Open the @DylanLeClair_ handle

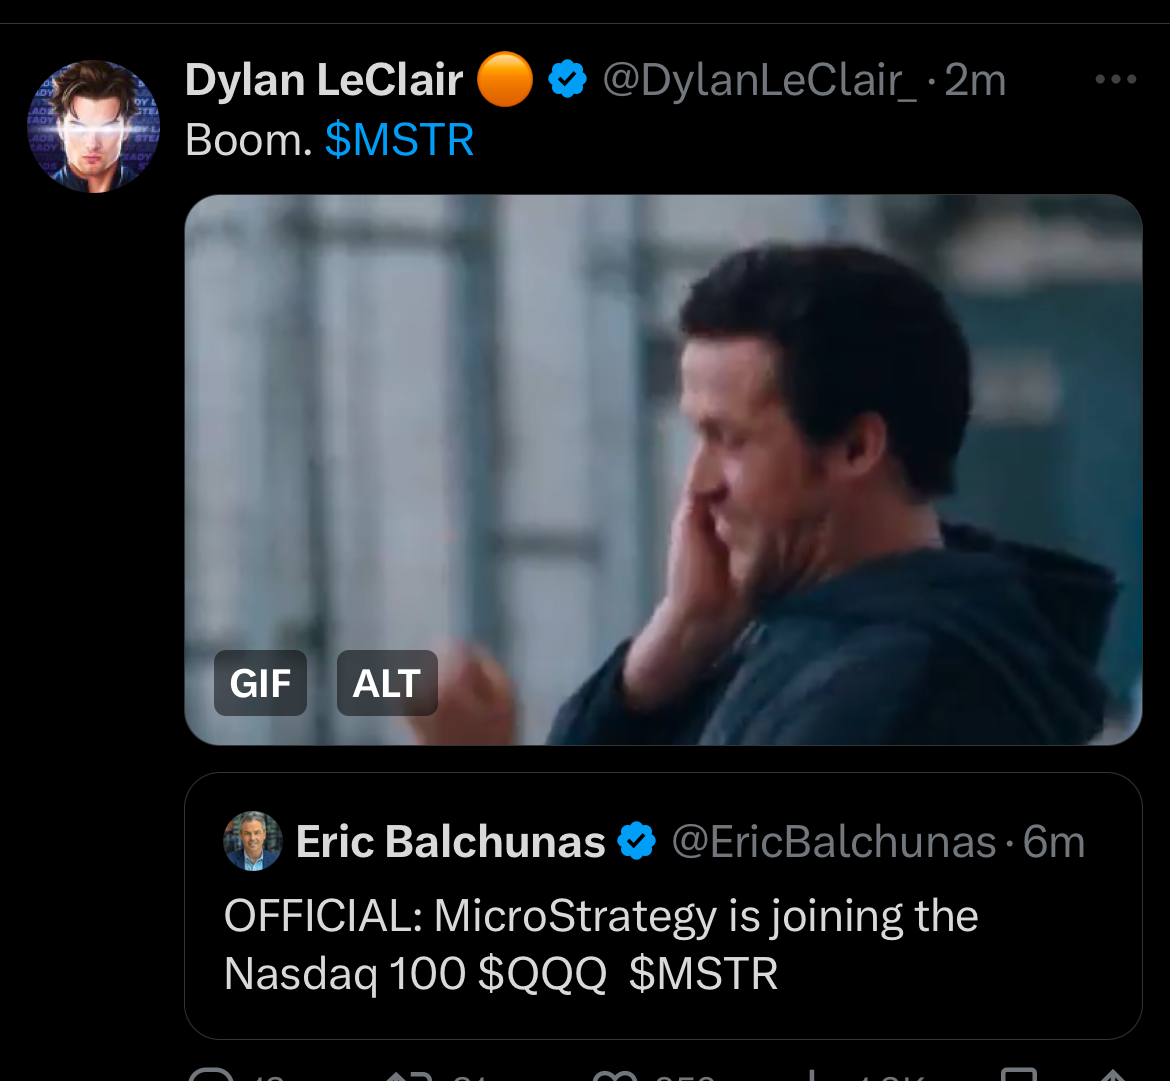pos(760,81)
